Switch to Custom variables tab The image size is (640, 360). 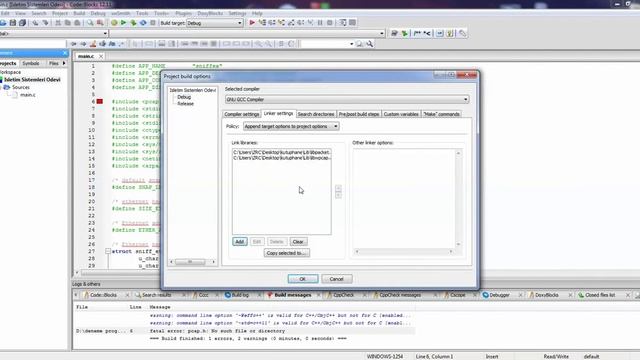tap(401, 114)
